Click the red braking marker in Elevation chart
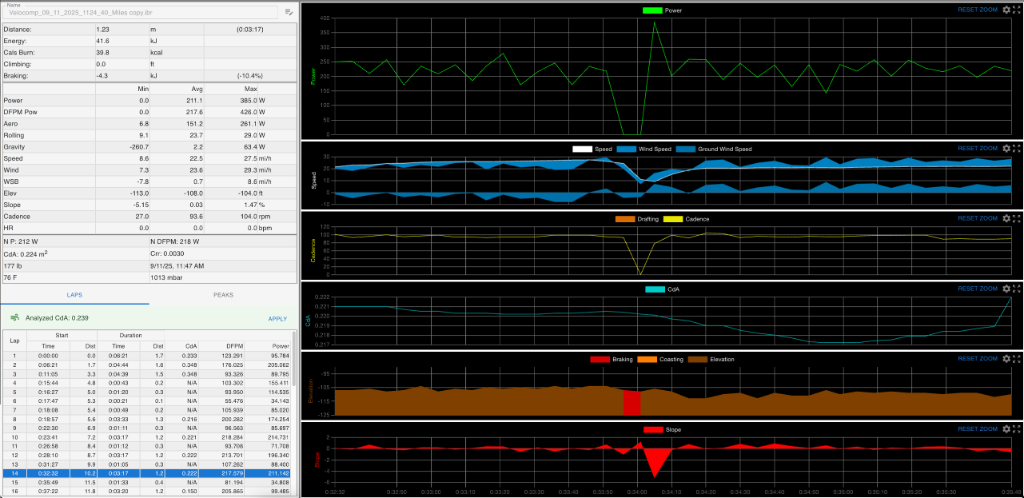 click(632, 402)
